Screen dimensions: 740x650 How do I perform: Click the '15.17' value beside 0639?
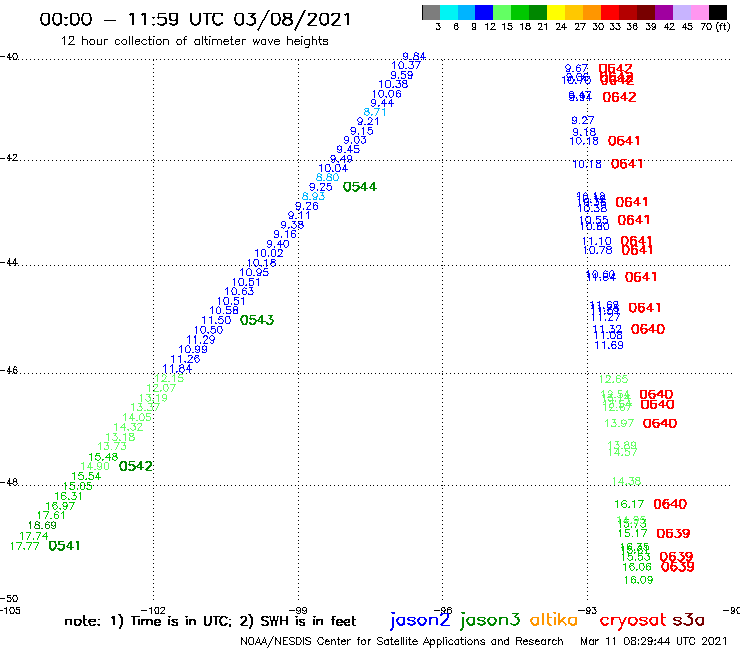click(x=632, y=533)
